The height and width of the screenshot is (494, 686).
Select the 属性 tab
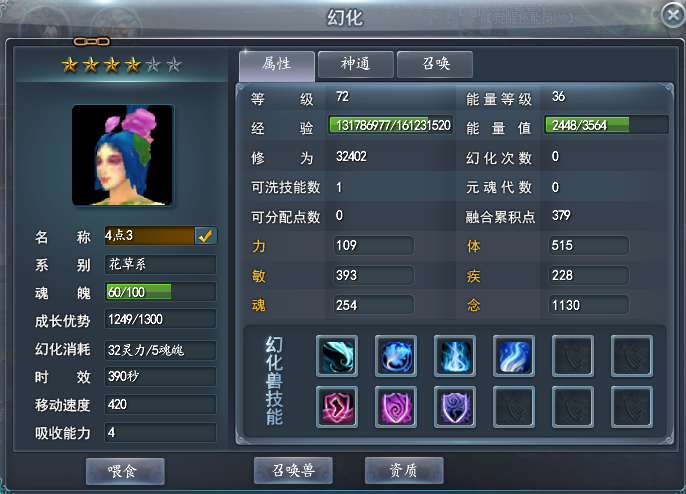[x=277, y=66]
